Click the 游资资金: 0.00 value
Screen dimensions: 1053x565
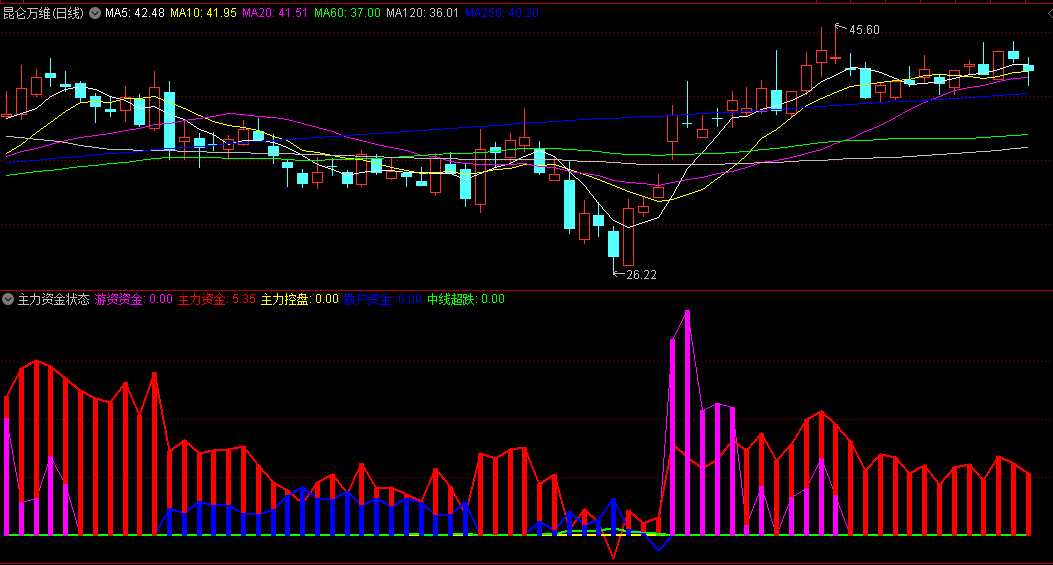coord(134,299)
